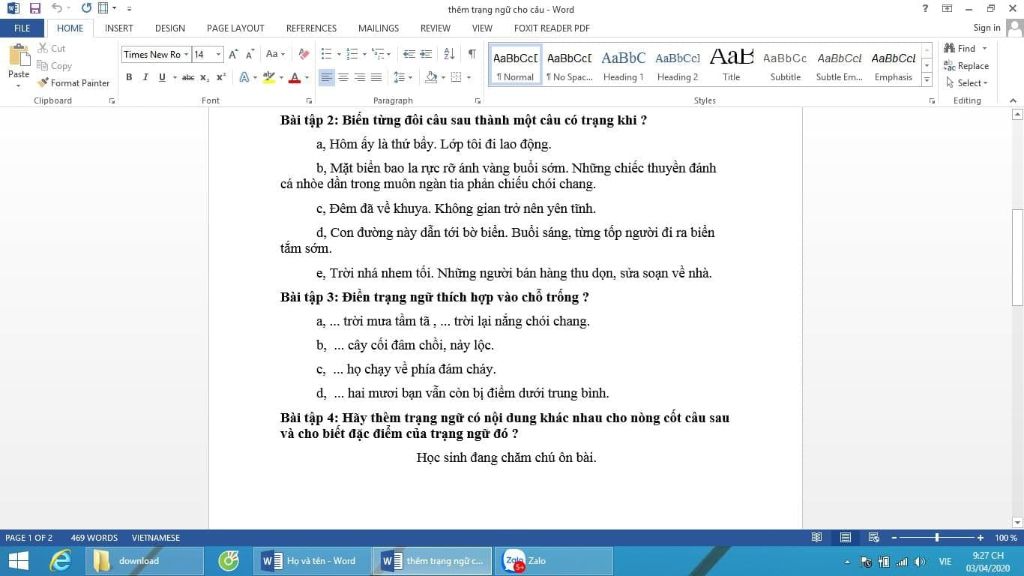Open the Change Case menu
Screen dimensions: 1024x576
point(275,54)
